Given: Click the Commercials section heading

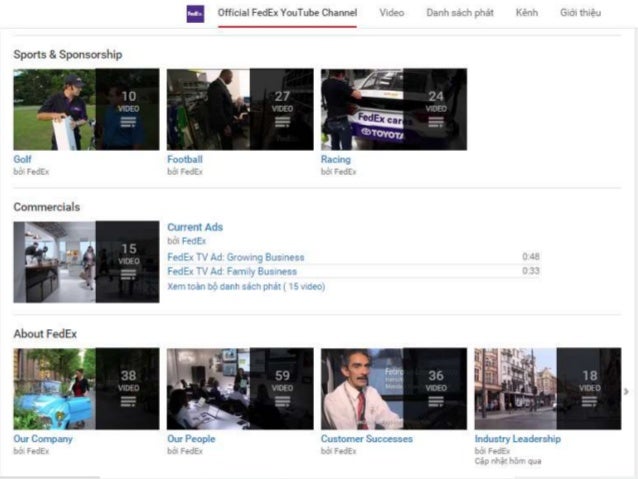Looking at the screenshot, I should click(47, 207).
